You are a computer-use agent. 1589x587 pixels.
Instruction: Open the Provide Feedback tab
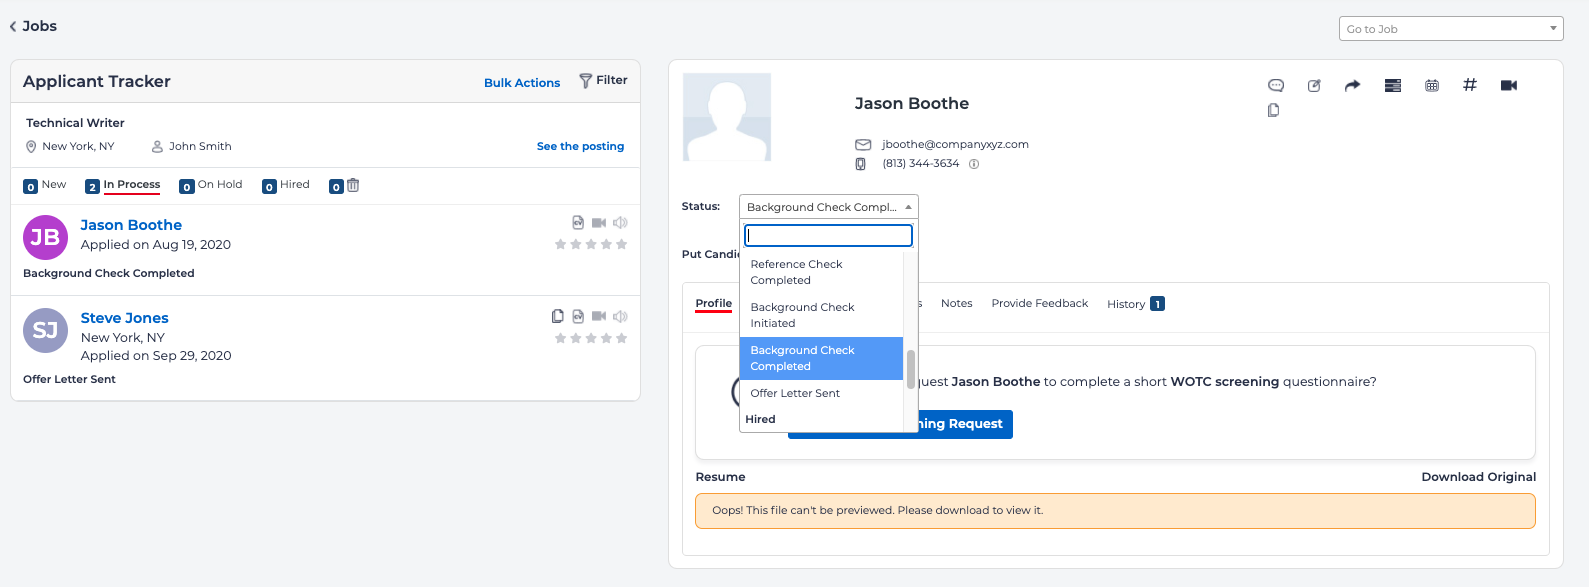[x=1039, y=303]
